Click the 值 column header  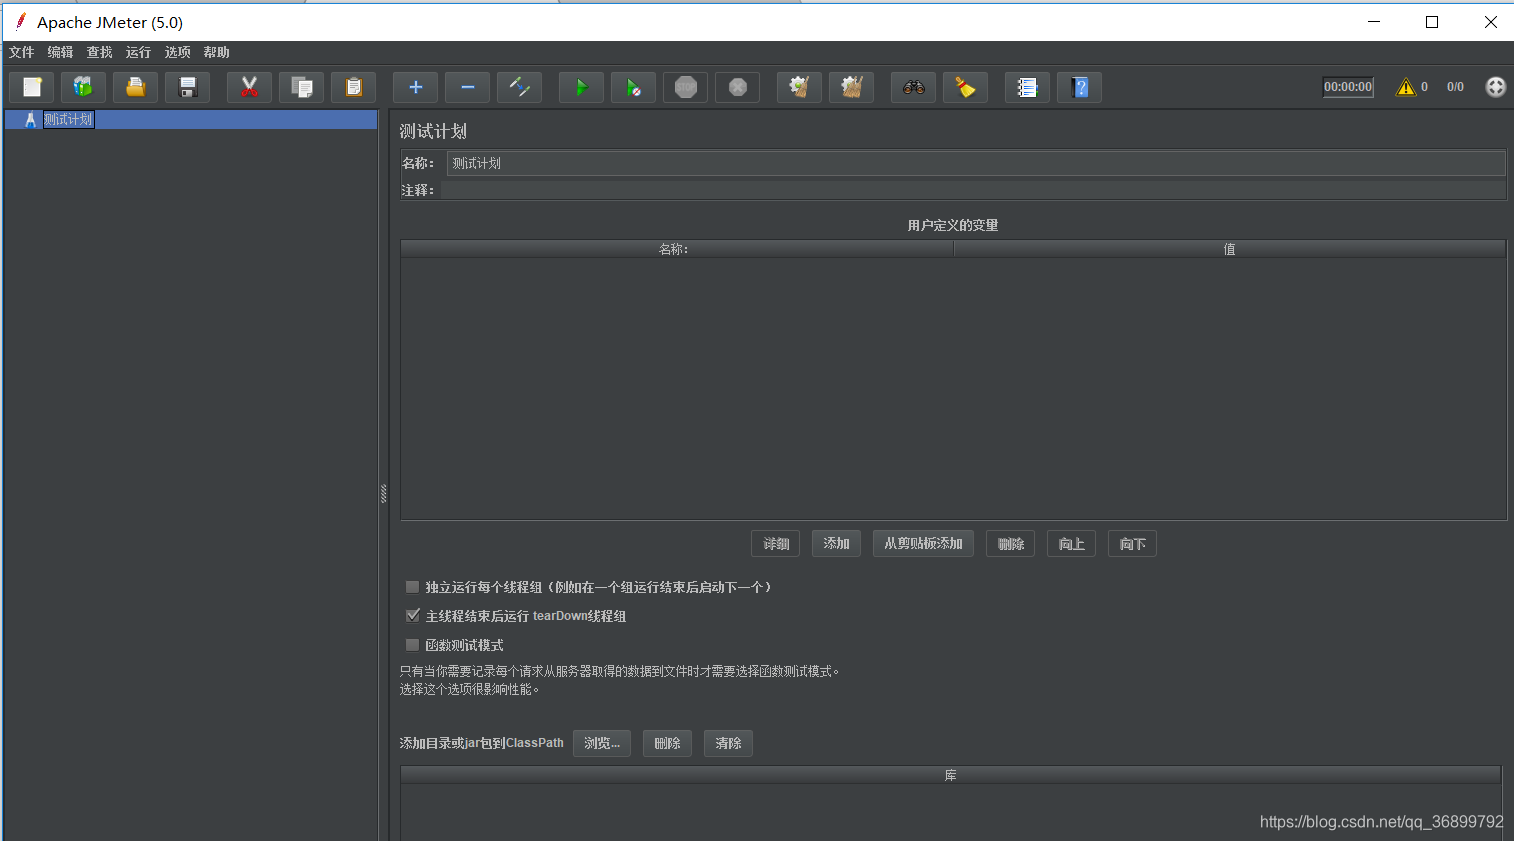click(x=1229, y=249)
